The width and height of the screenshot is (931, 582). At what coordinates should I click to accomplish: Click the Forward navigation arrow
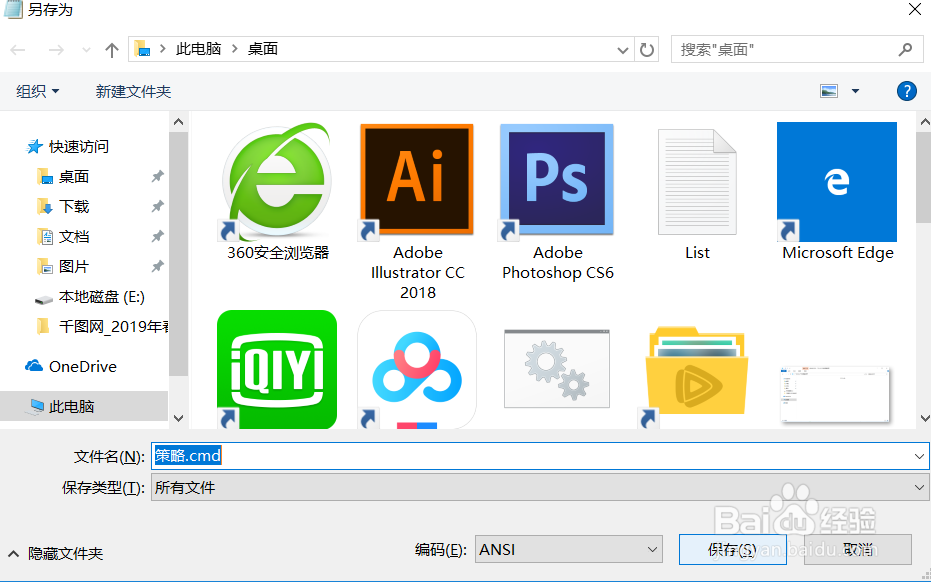click(56, 50)
